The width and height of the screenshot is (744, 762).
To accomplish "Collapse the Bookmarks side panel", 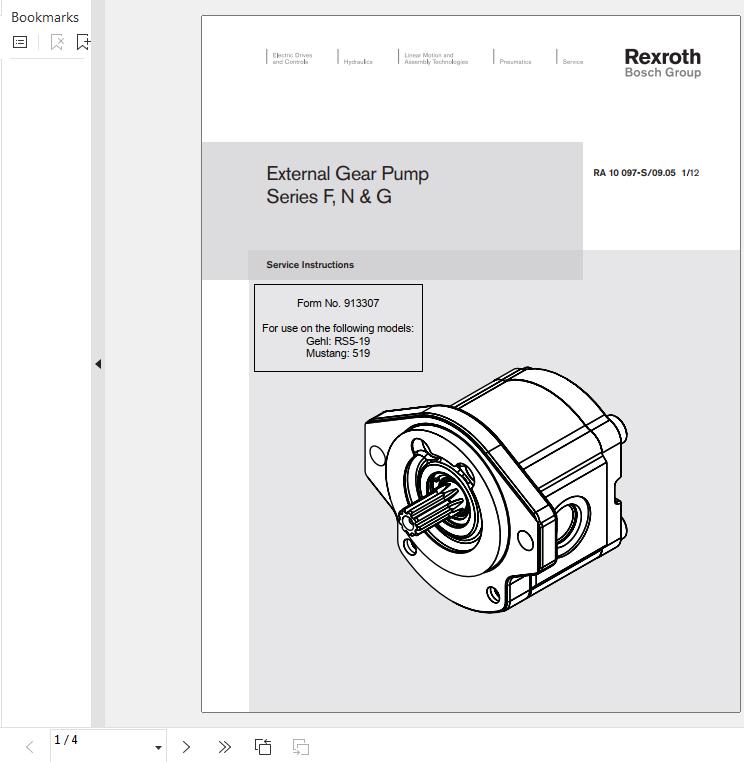I will [98, 364].
